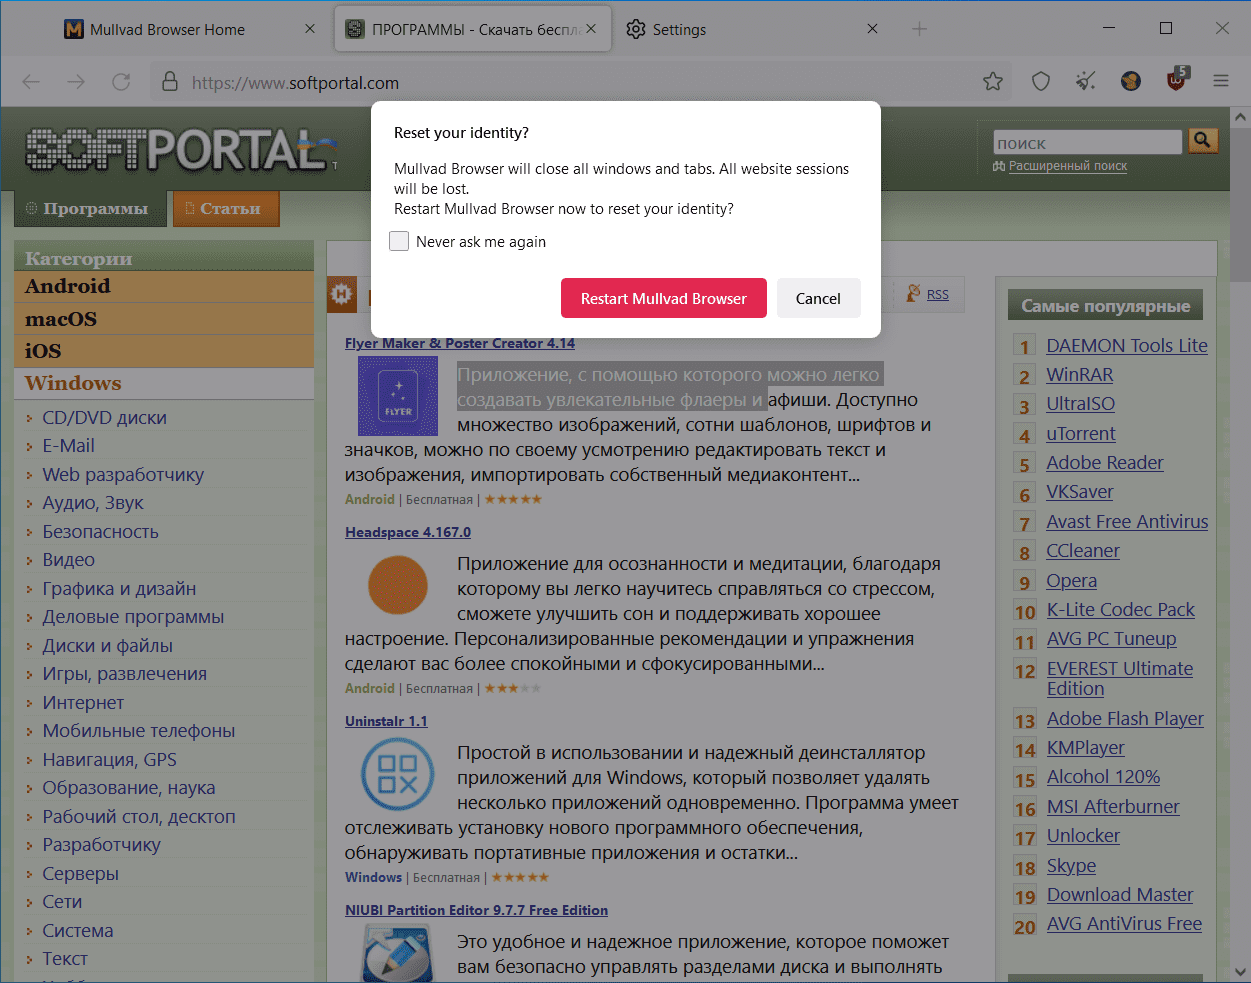Open DAEMON Tools Lite in popular list
The width and height of the screenshot is (1251, 983).
(1127, 345)
